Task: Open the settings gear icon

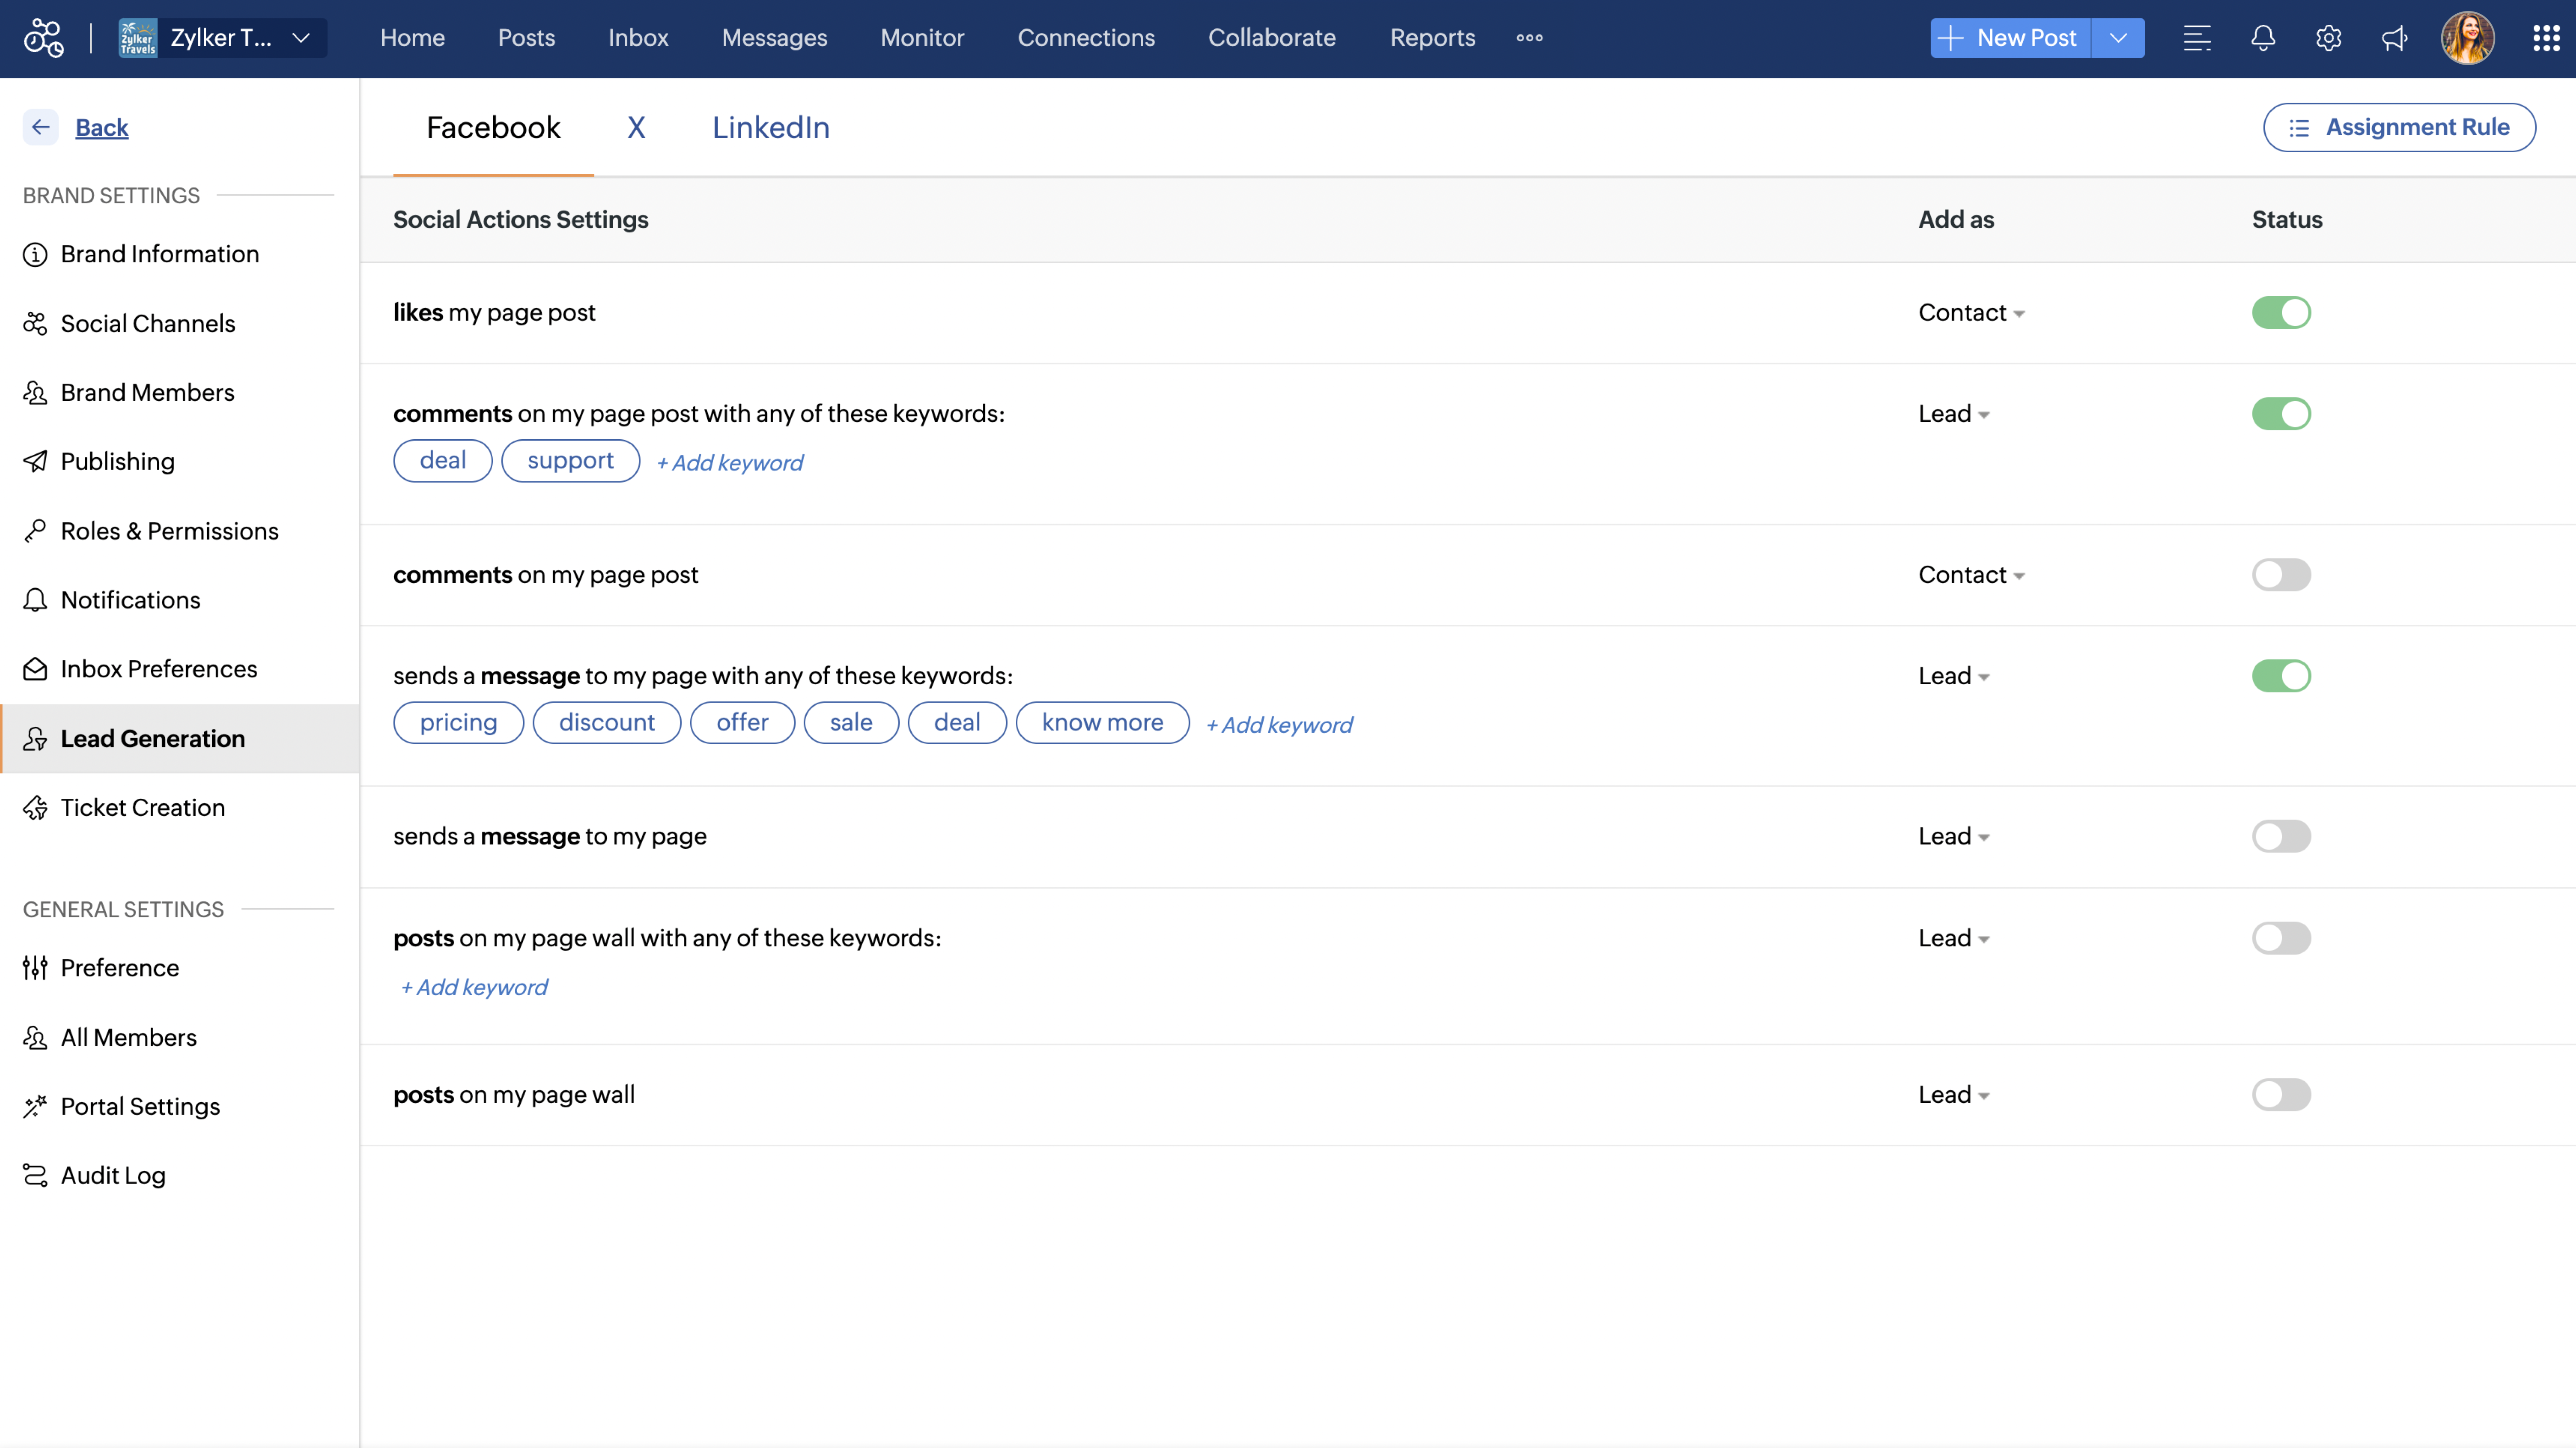Action: [x=2328, y=38]
